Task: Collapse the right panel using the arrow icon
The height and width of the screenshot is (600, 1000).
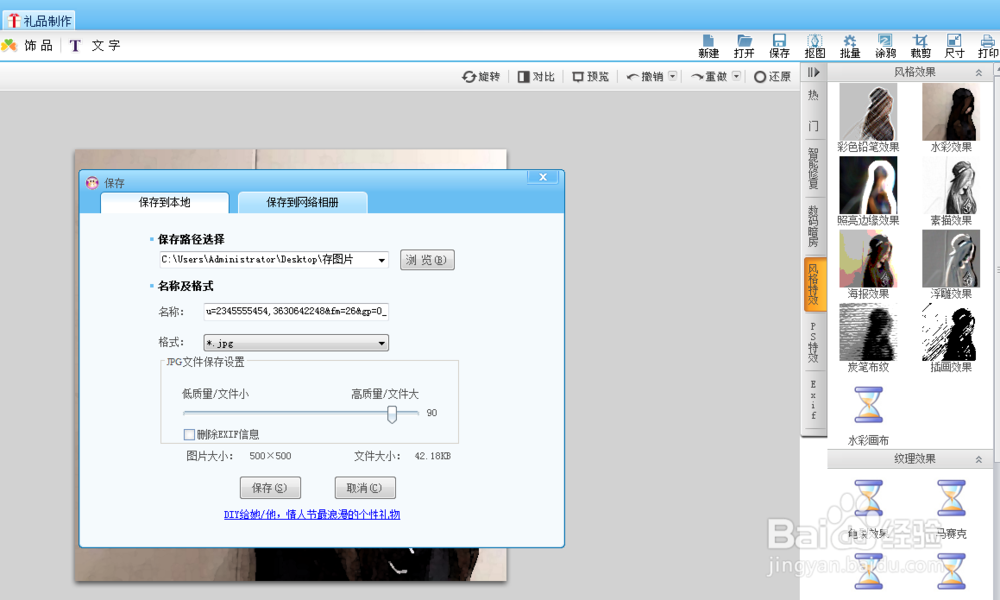Action: point(813,72)
